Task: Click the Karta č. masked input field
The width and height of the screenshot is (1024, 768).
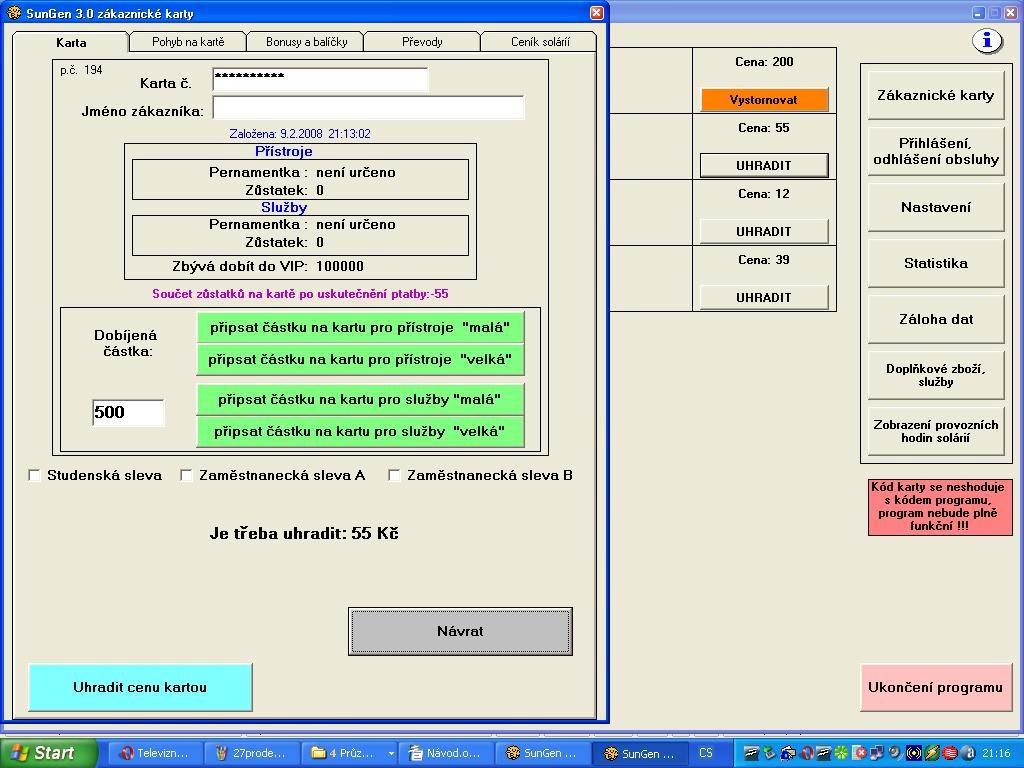Action: [320, 80]
